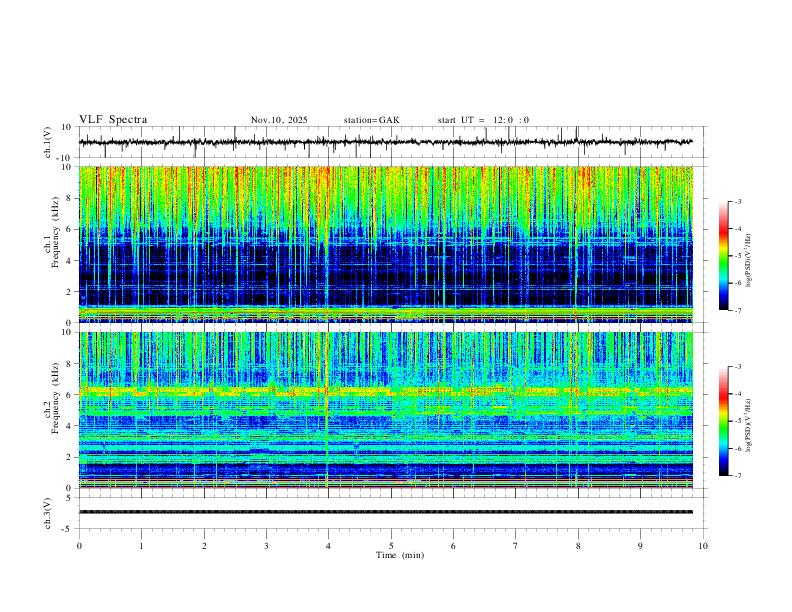Click the "6" kHz tick on ch.2 frequency axis
This screenshot has height=612, width=792.
click(x=70, y=395)
